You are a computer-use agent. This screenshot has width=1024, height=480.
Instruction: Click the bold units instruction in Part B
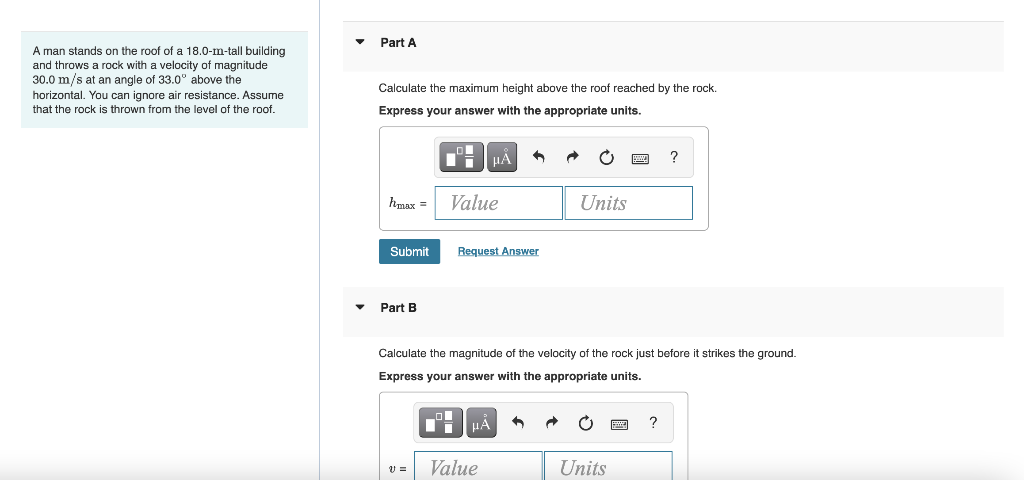(x=510, y=376)
